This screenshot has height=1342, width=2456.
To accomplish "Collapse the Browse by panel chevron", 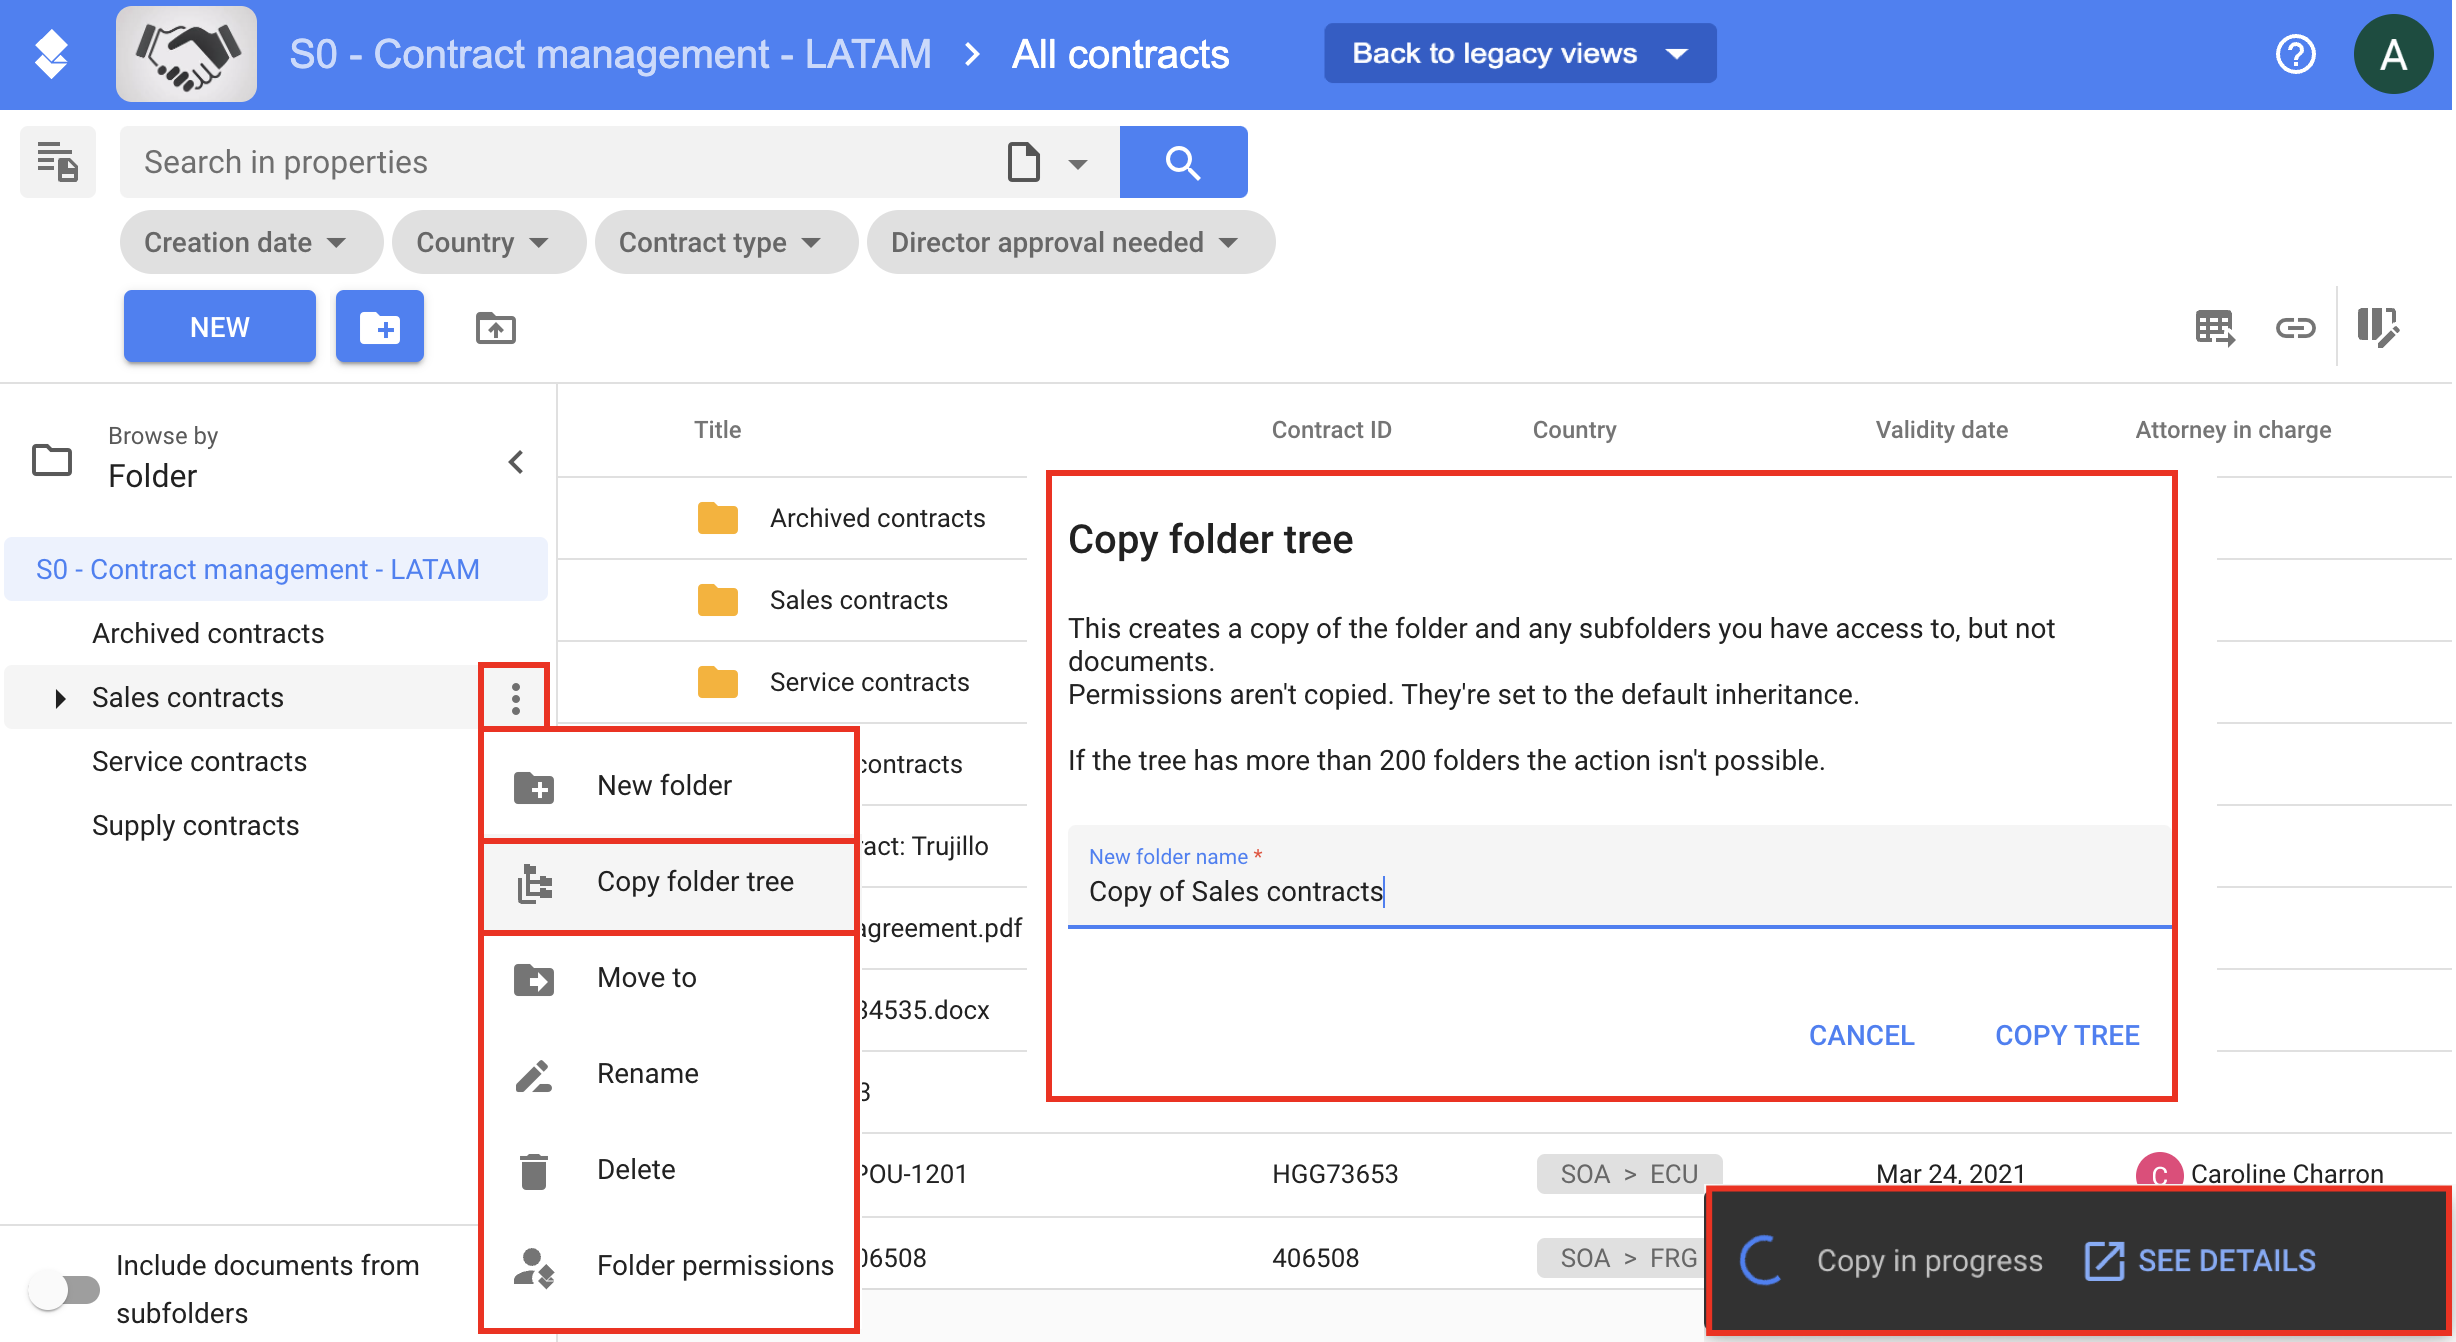I will point(516,462).
